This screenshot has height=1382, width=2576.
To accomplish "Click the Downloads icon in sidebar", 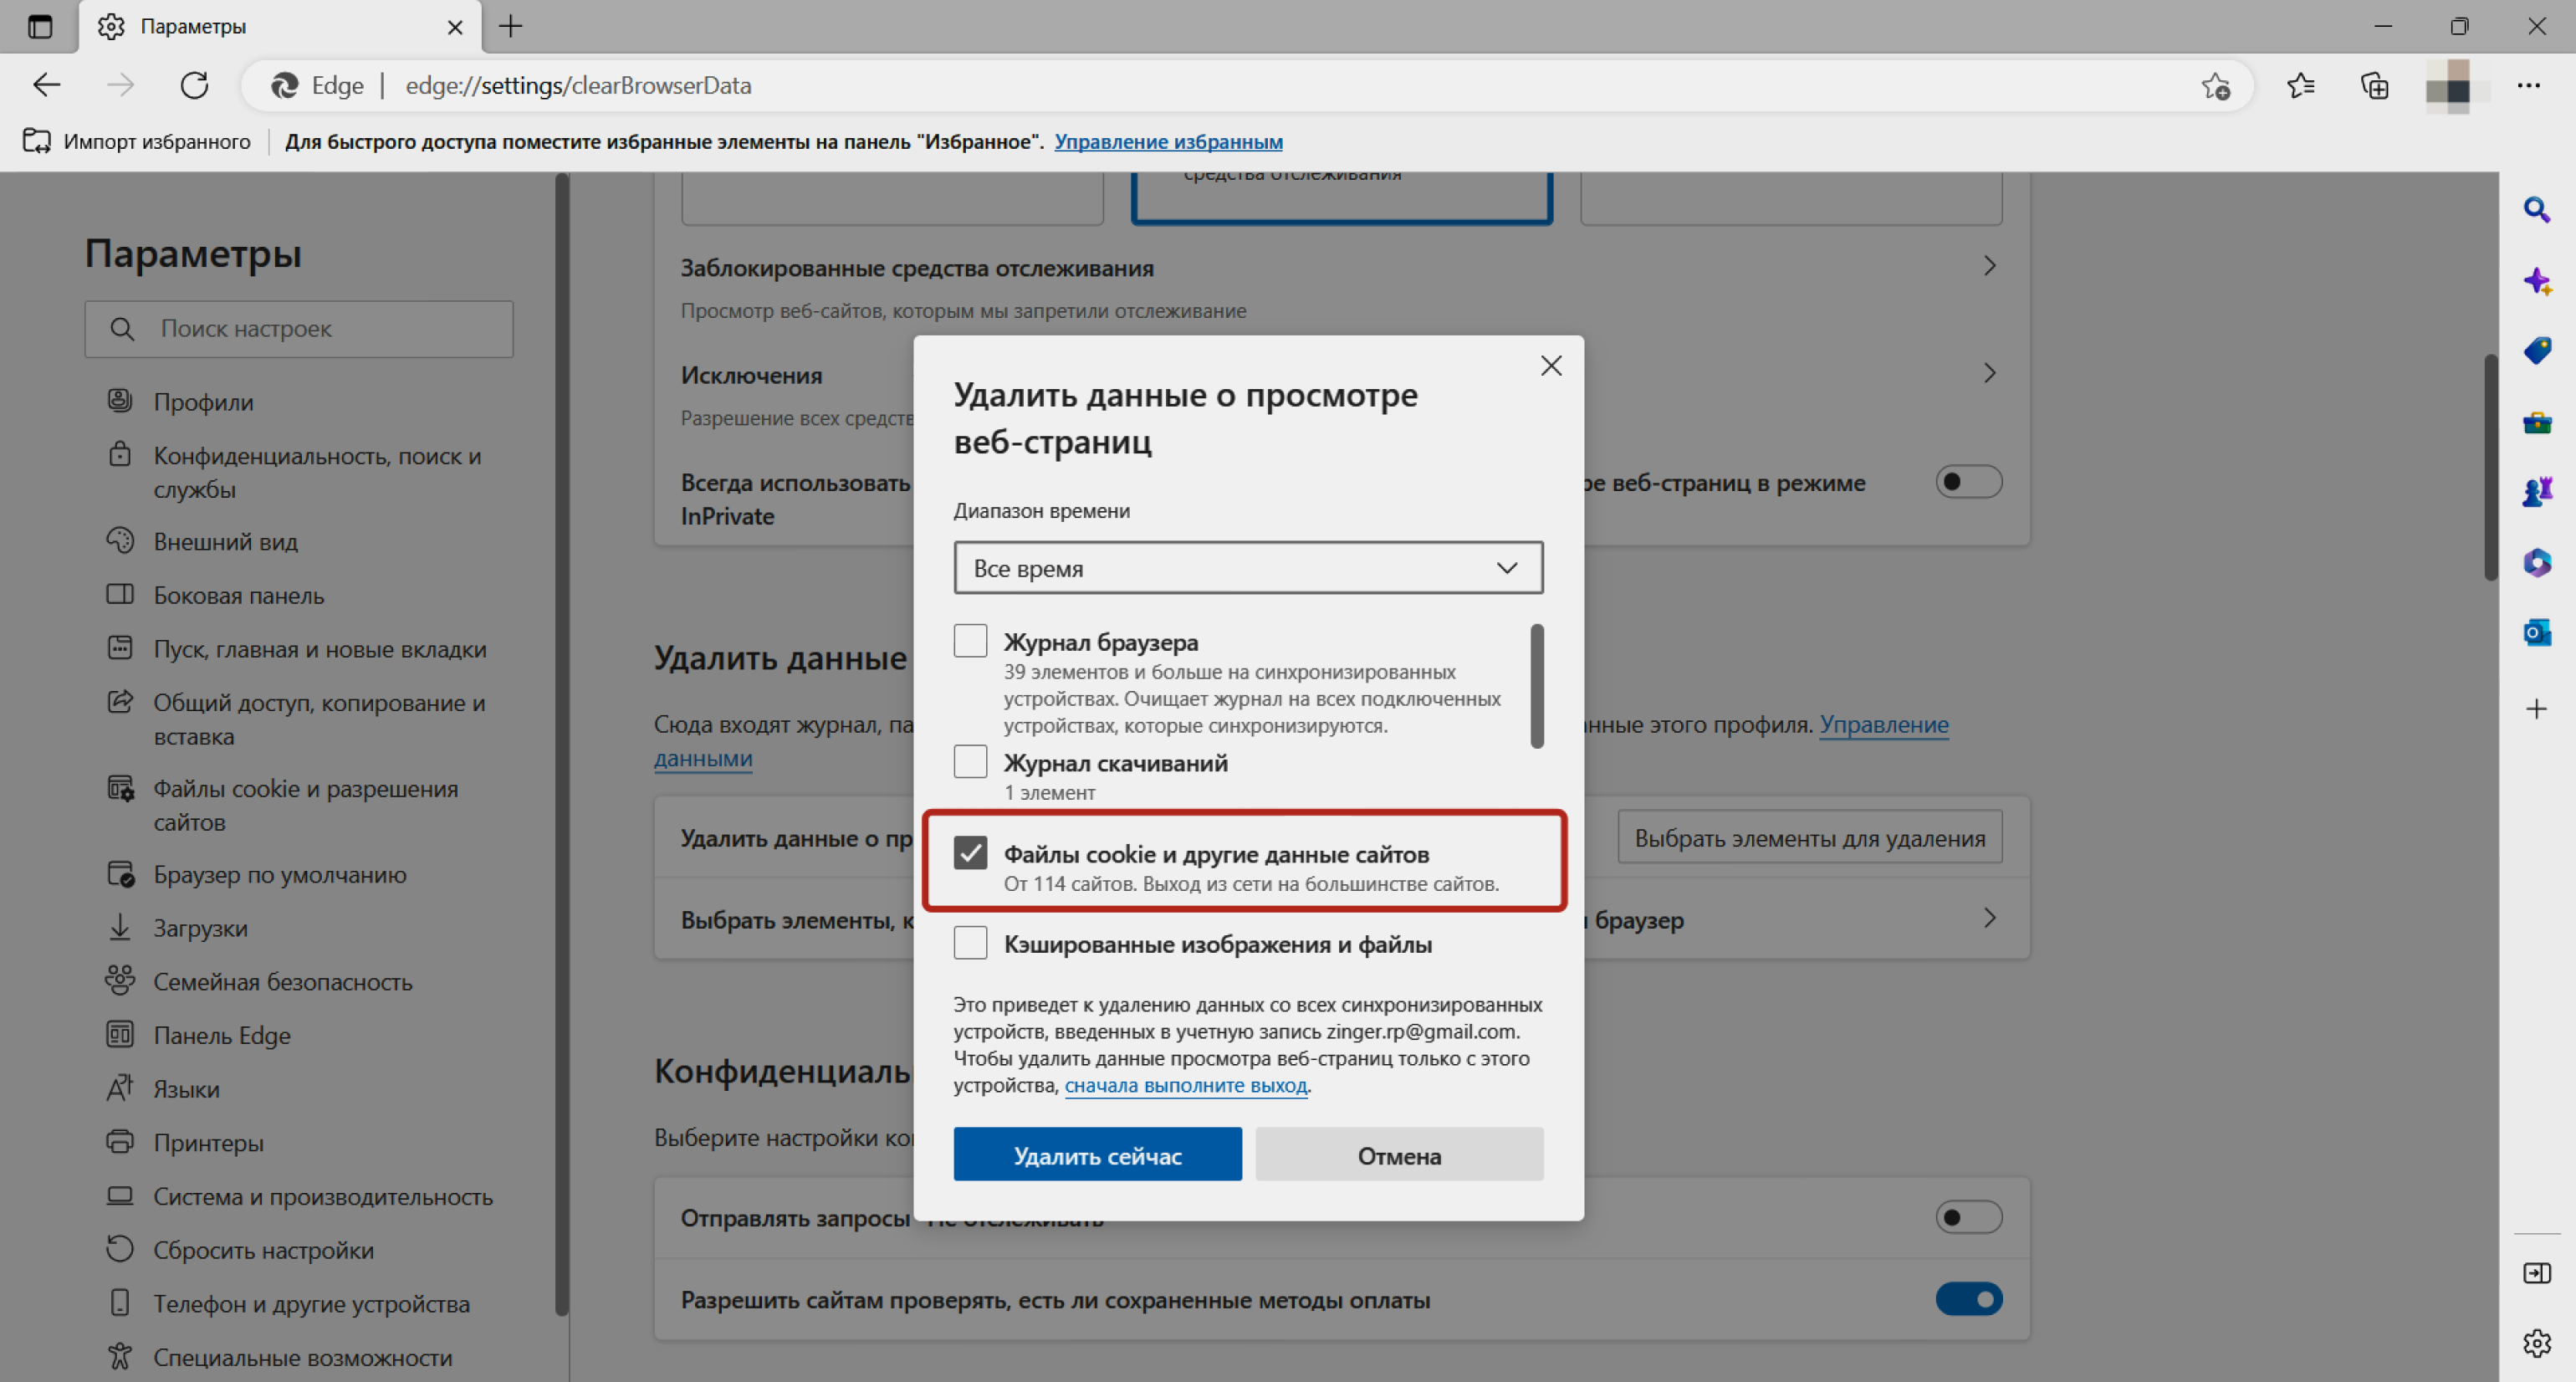I will 118,927.
